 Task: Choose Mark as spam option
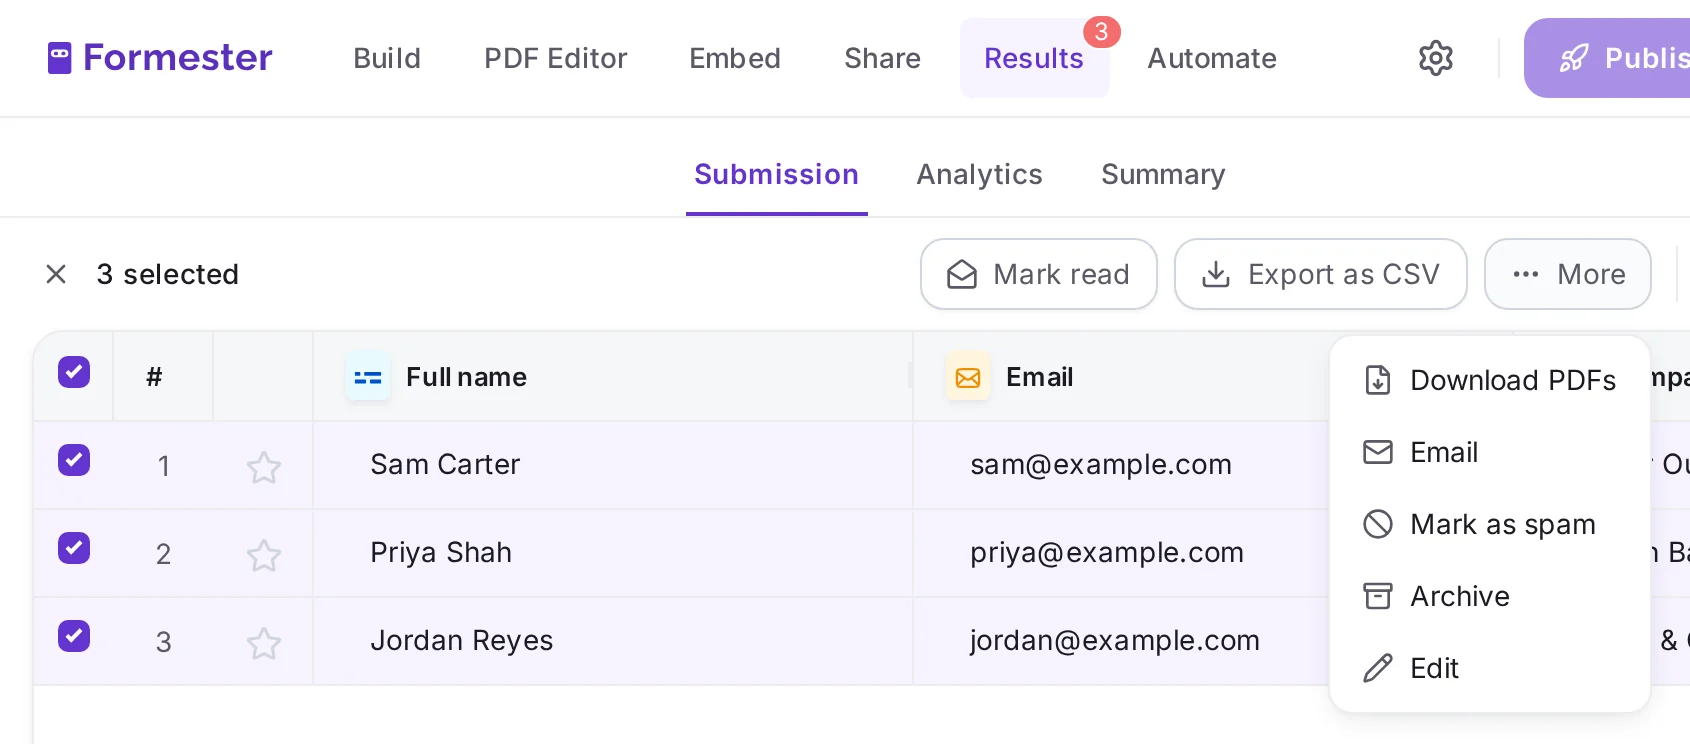1490,524
